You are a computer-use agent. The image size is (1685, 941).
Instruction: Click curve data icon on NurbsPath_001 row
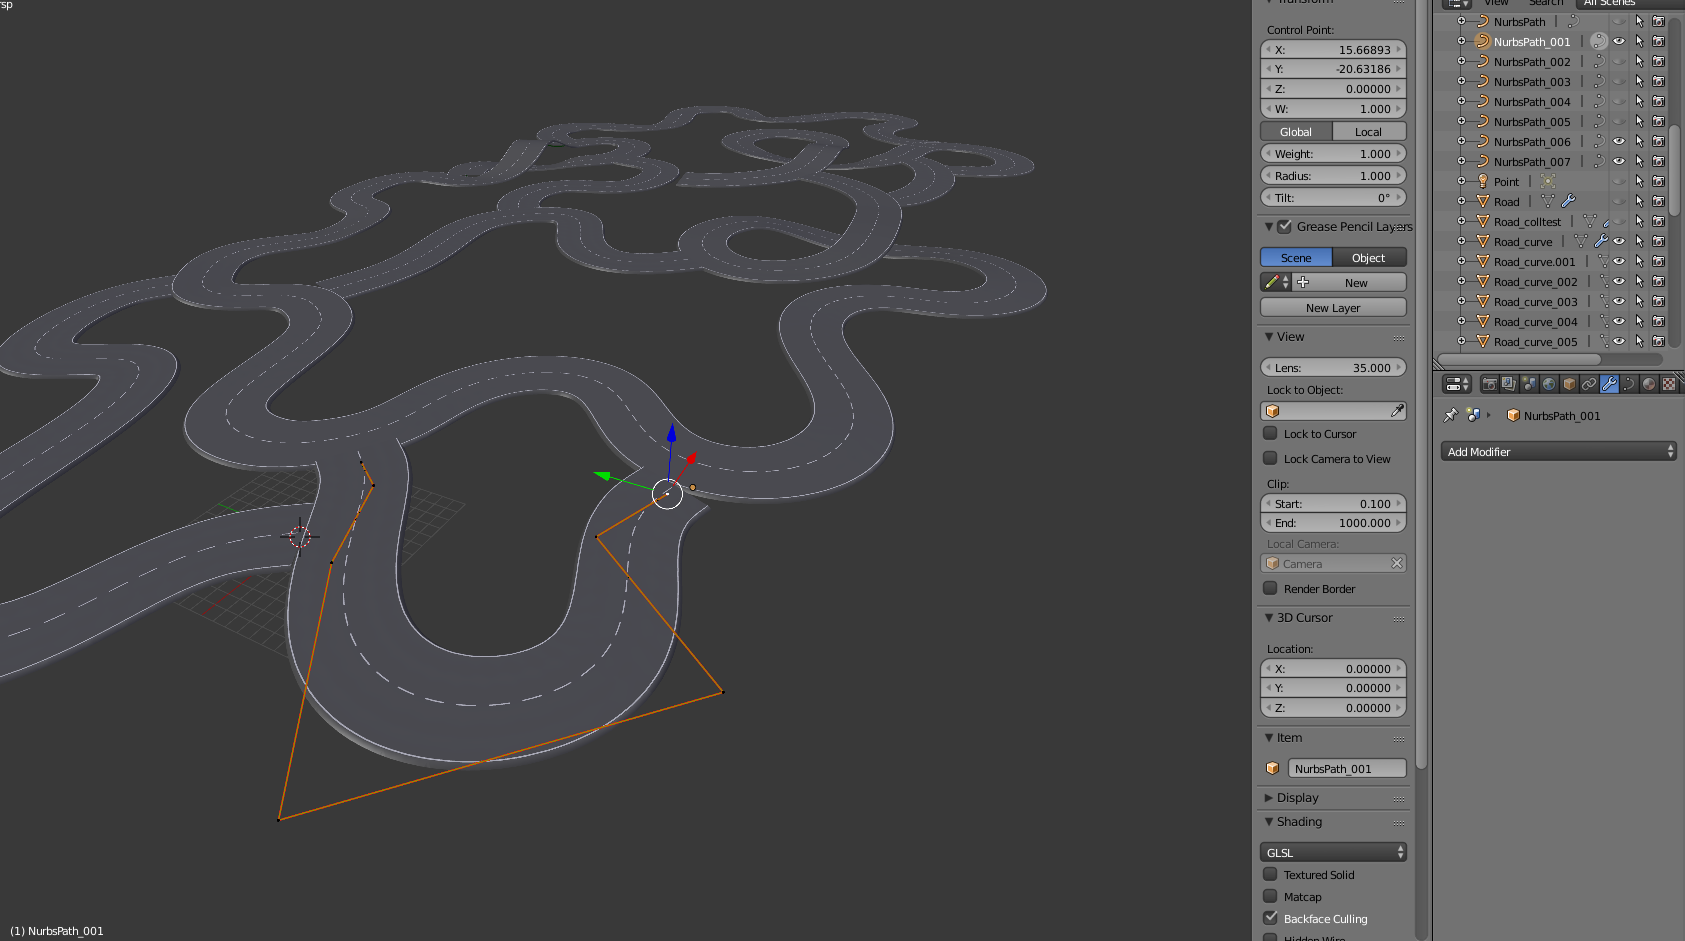[1599, 41]
